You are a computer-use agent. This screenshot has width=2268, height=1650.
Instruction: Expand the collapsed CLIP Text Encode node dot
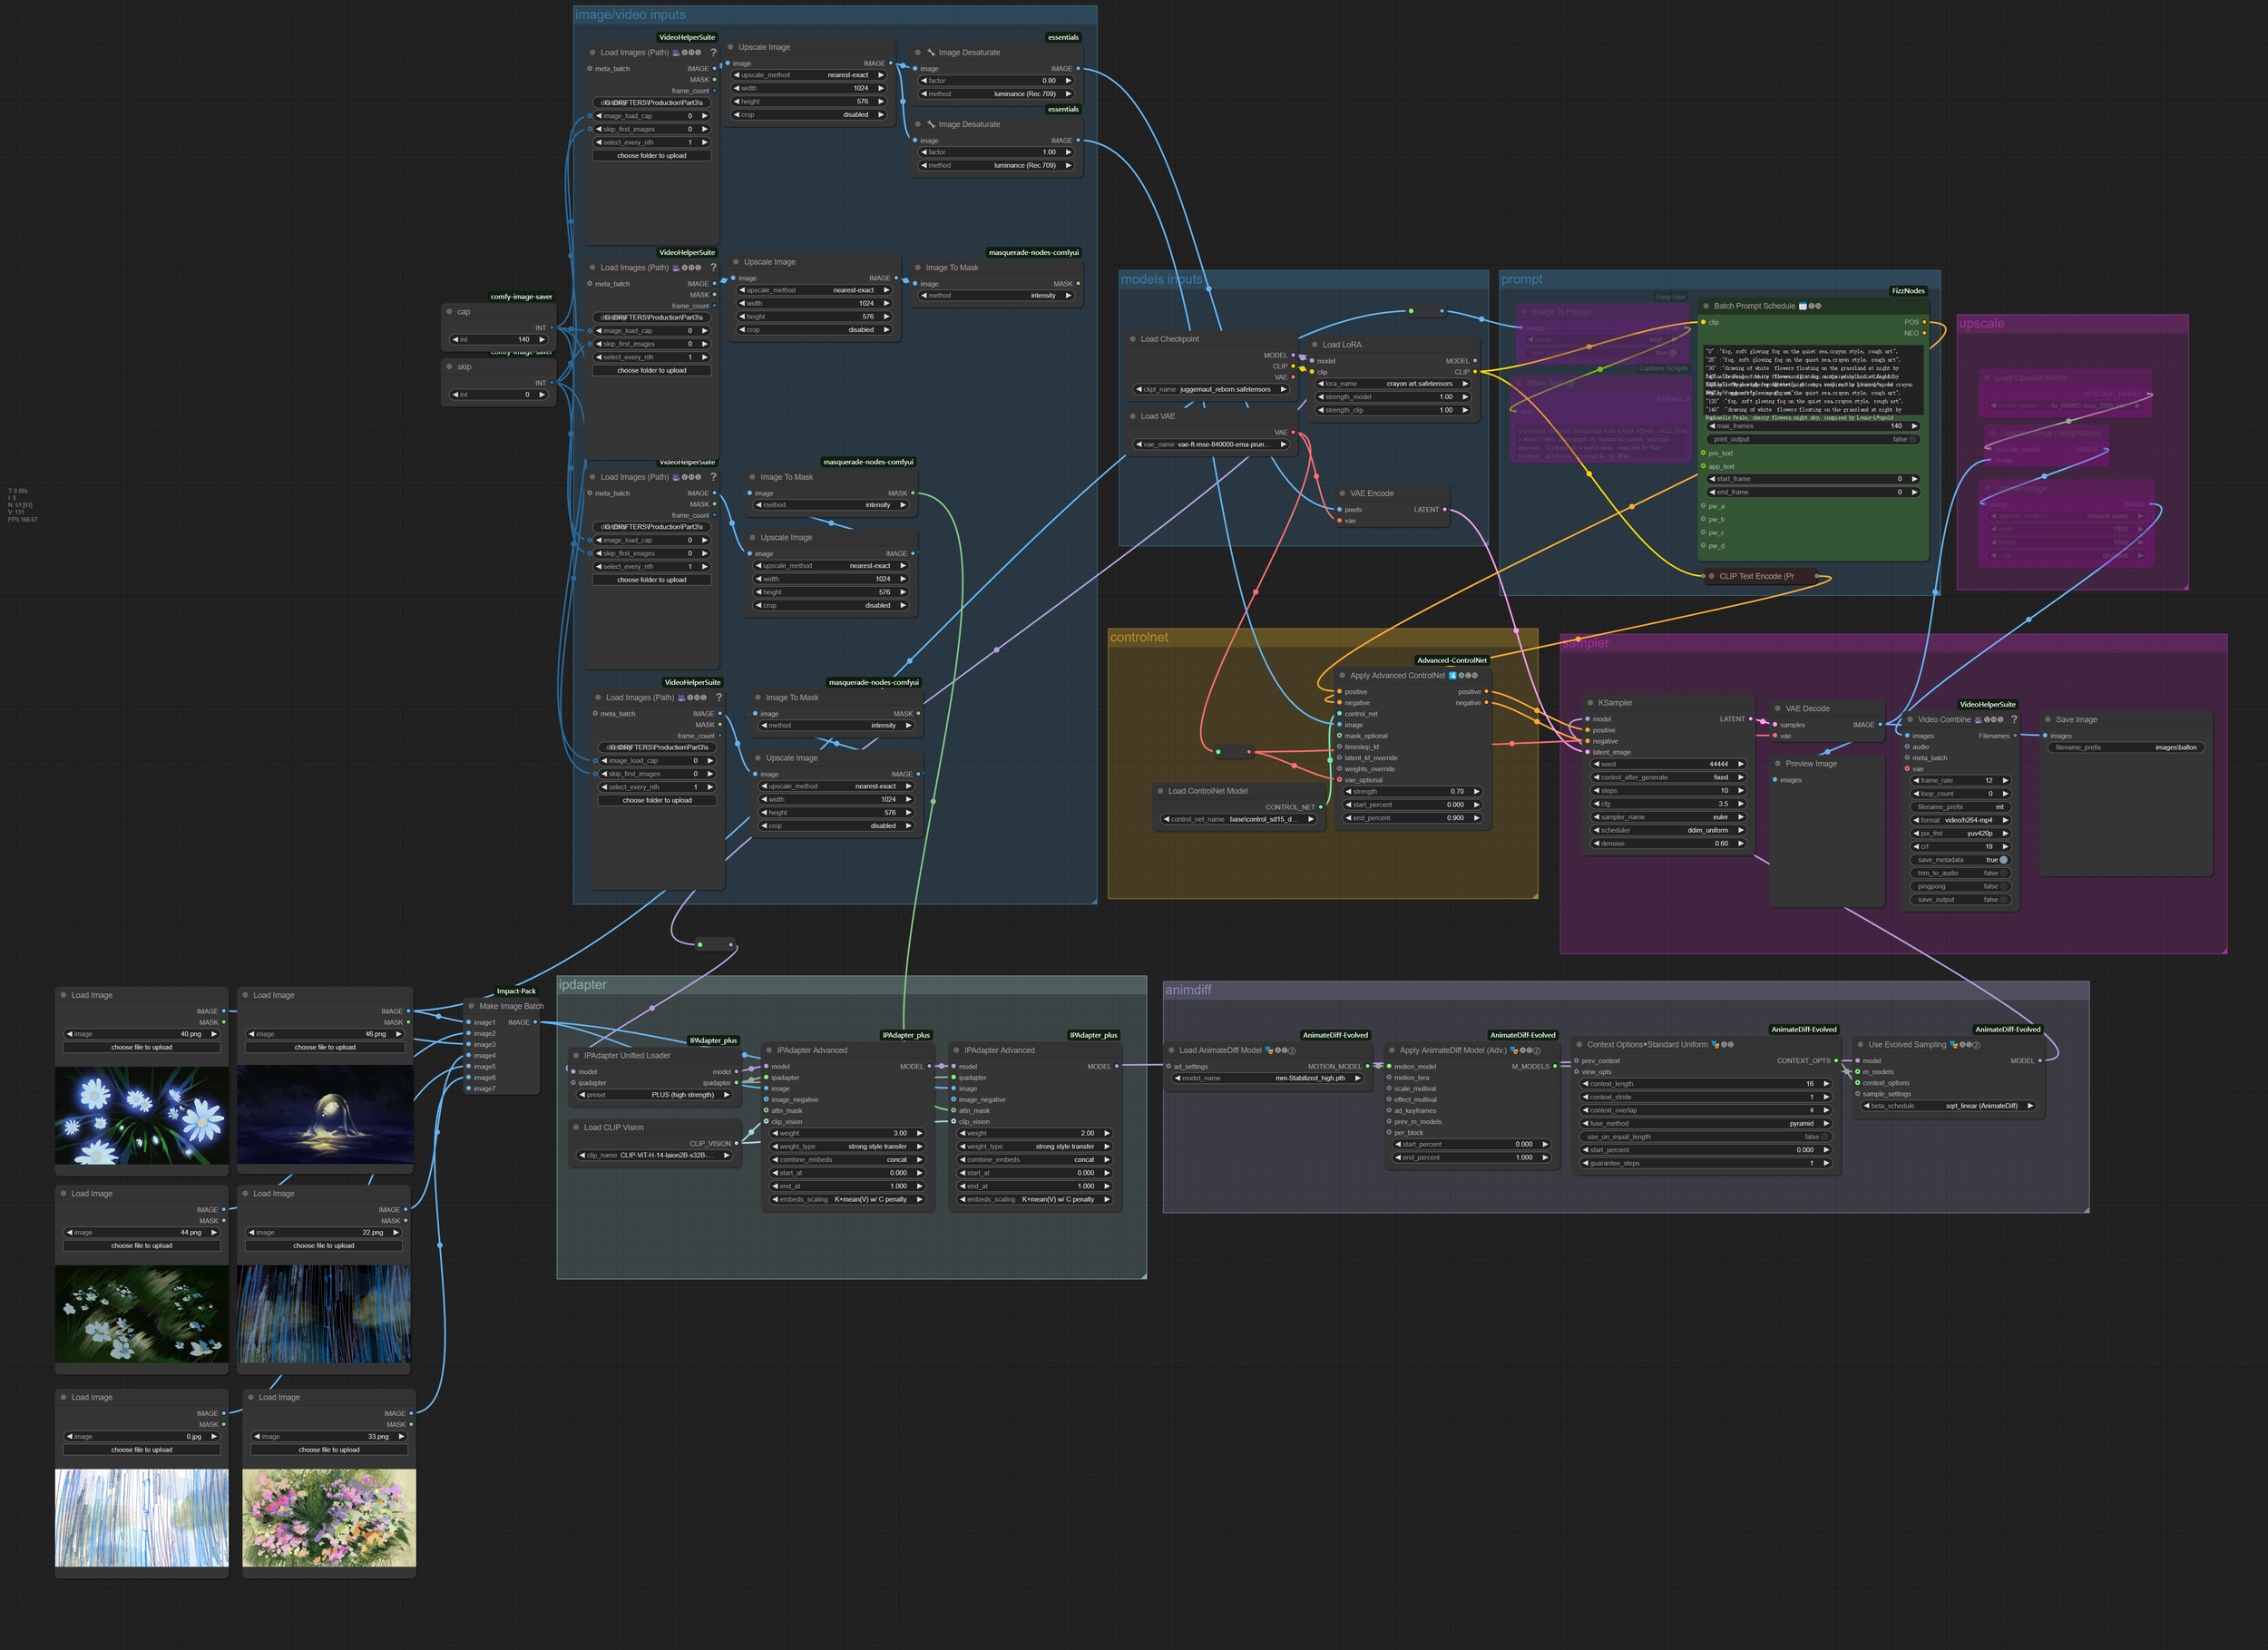tap(1711, 576)
